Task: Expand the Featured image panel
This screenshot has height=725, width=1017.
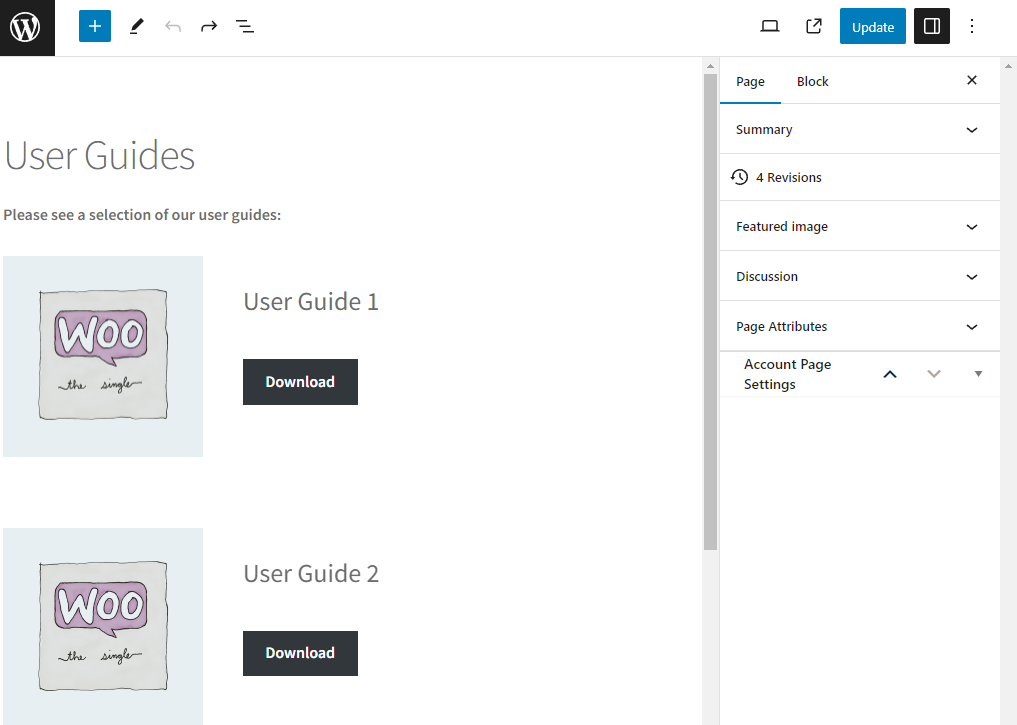Action: (x=859, y=227)
